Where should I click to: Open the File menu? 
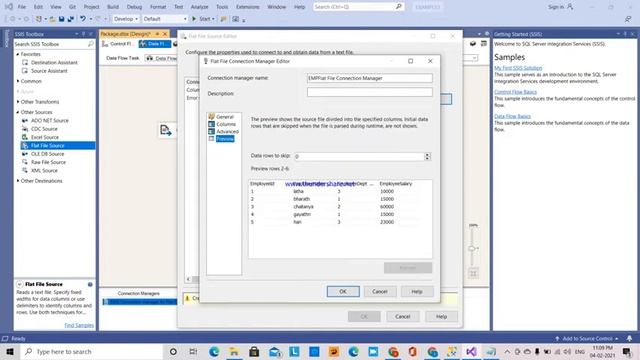[x=22, y=7]
